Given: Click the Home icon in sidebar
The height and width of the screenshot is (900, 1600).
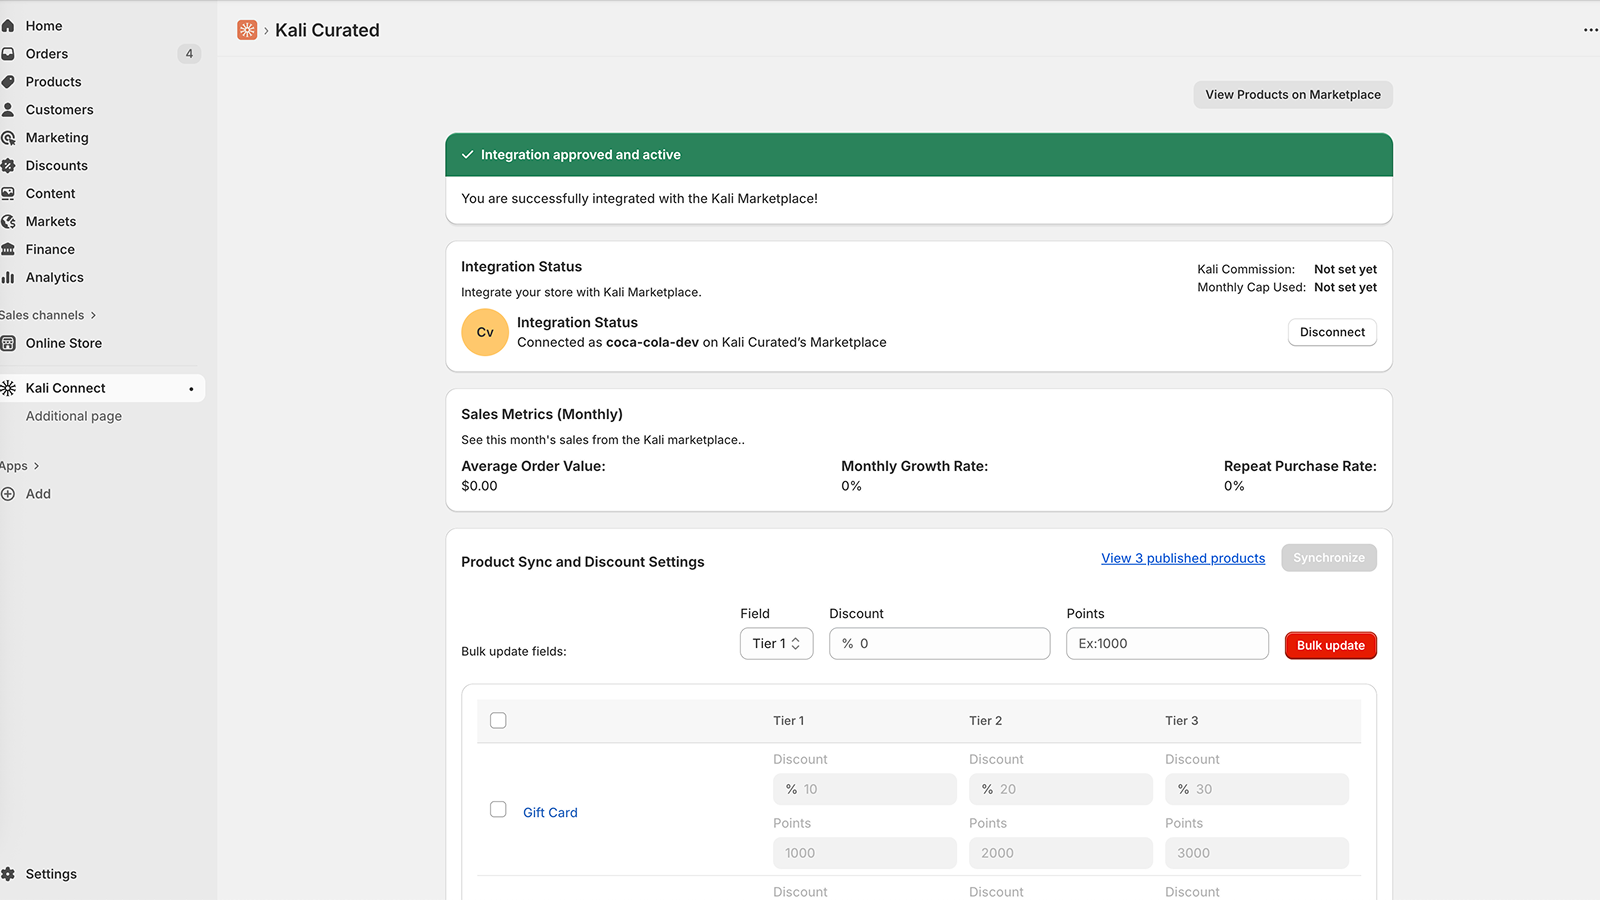Looking at the screenshot, I should click(x=8, y=26).
